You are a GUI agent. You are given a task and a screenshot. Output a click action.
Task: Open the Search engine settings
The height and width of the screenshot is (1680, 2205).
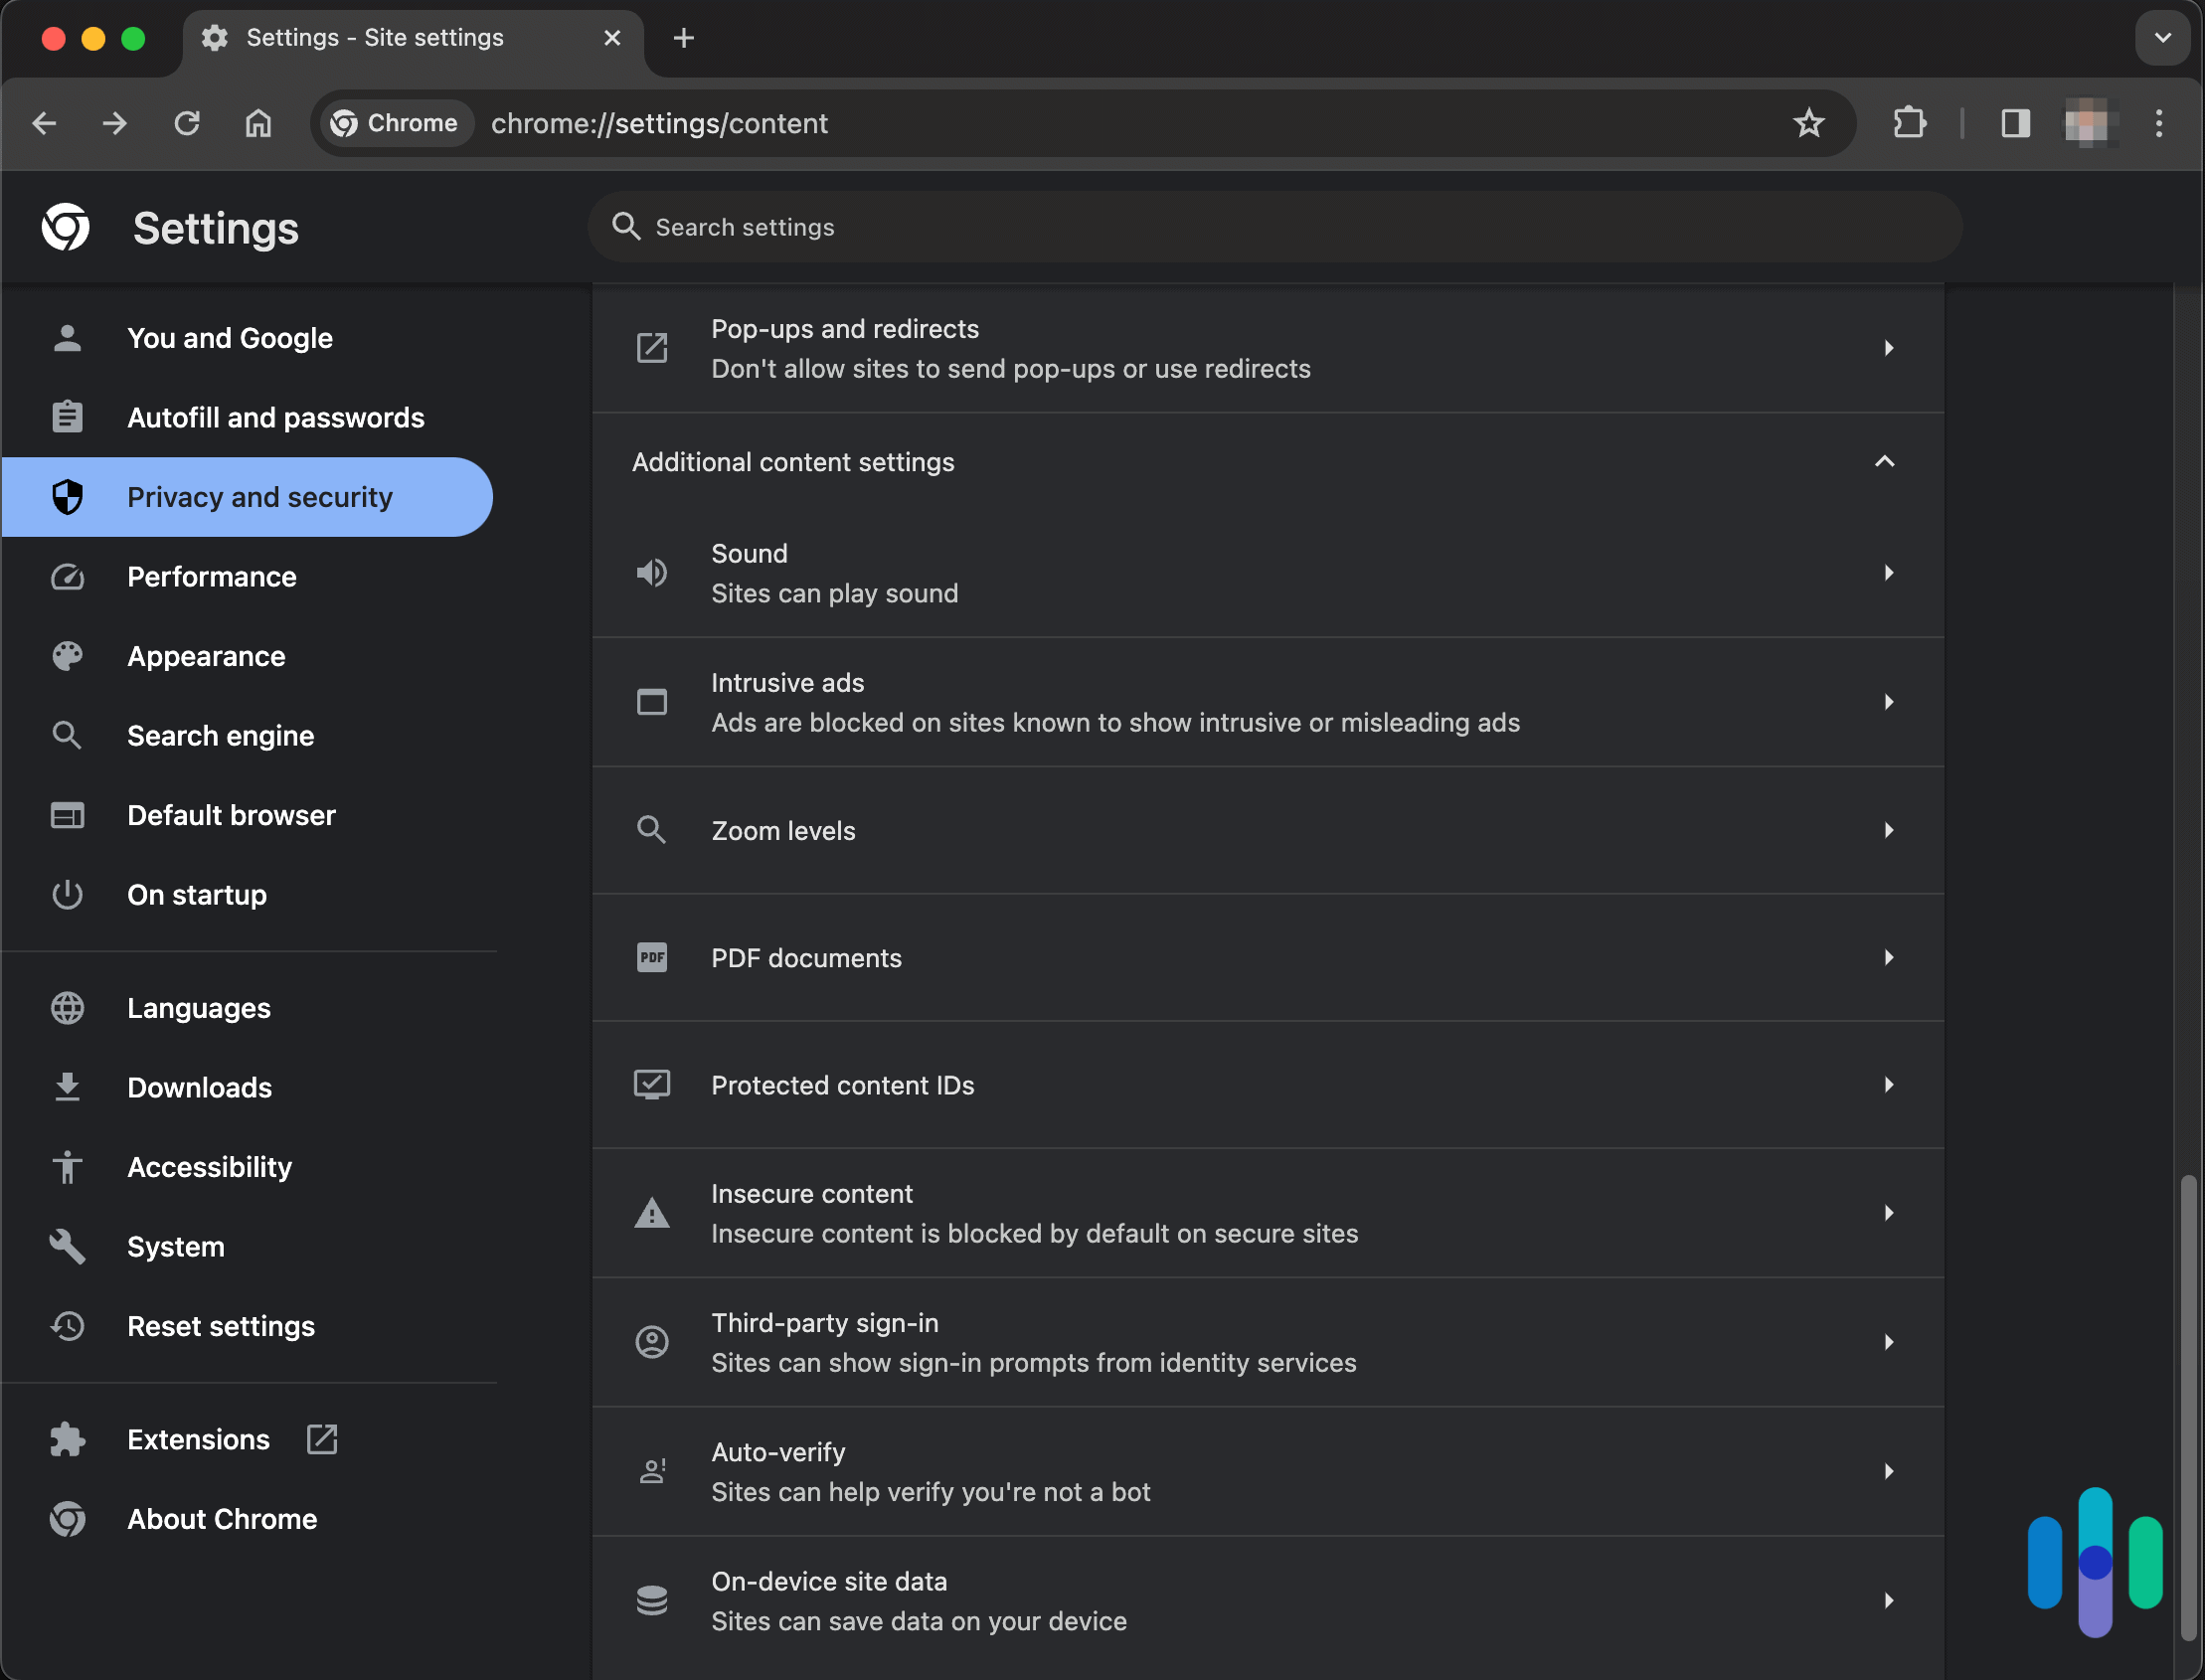(221, 734)
